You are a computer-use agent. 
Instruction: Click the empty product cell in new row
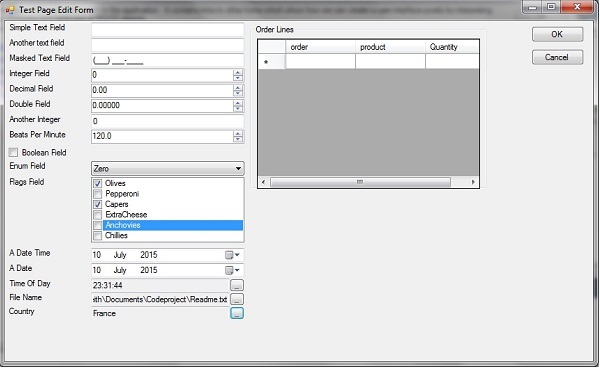390,62
